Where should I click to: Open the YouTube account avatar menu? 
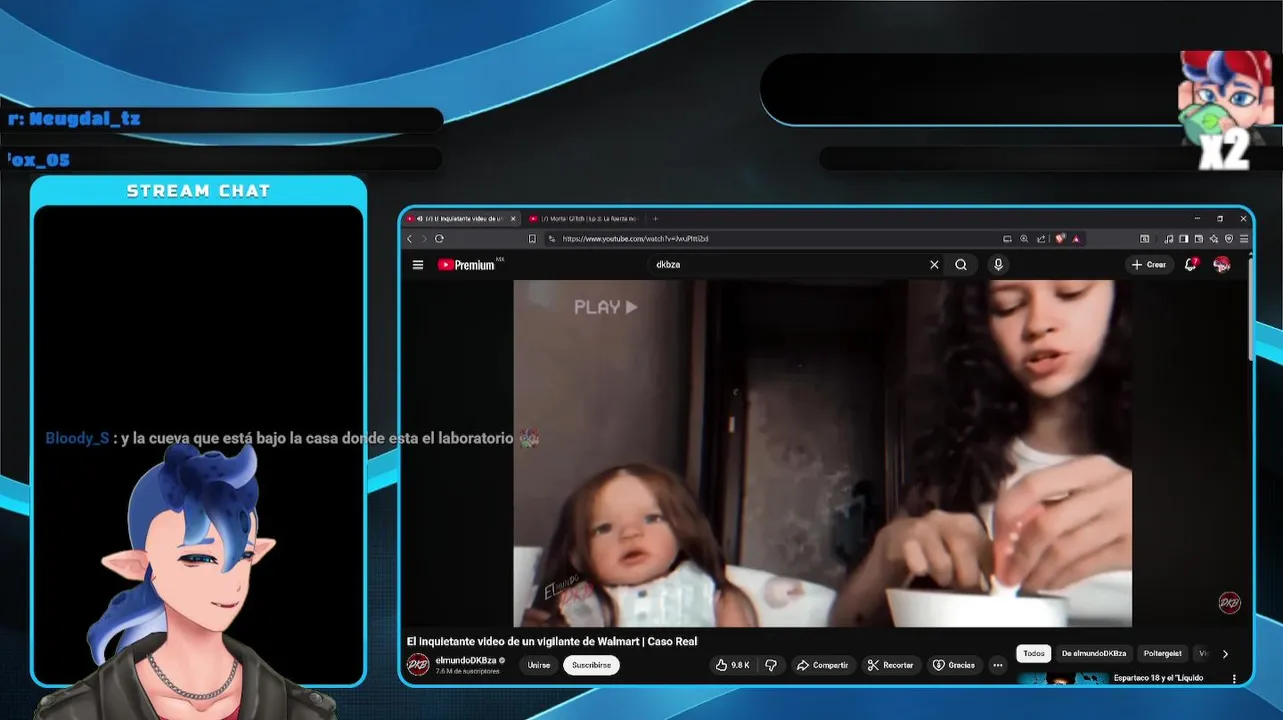[1221, 264]
